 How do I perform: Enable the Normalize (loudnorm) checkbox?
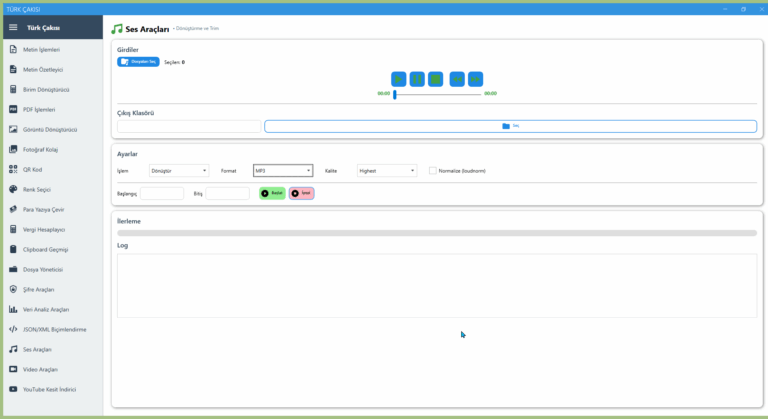433,170
